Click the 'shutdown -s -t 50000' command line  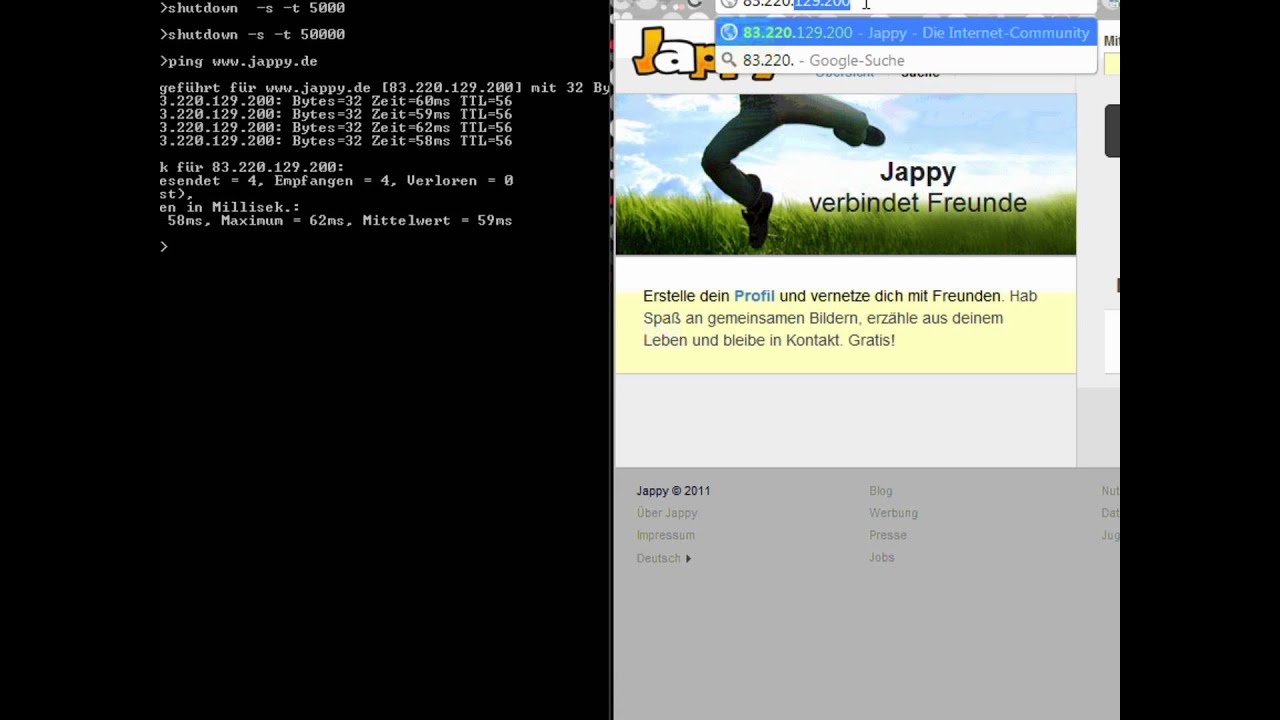(x=252, y=34)
